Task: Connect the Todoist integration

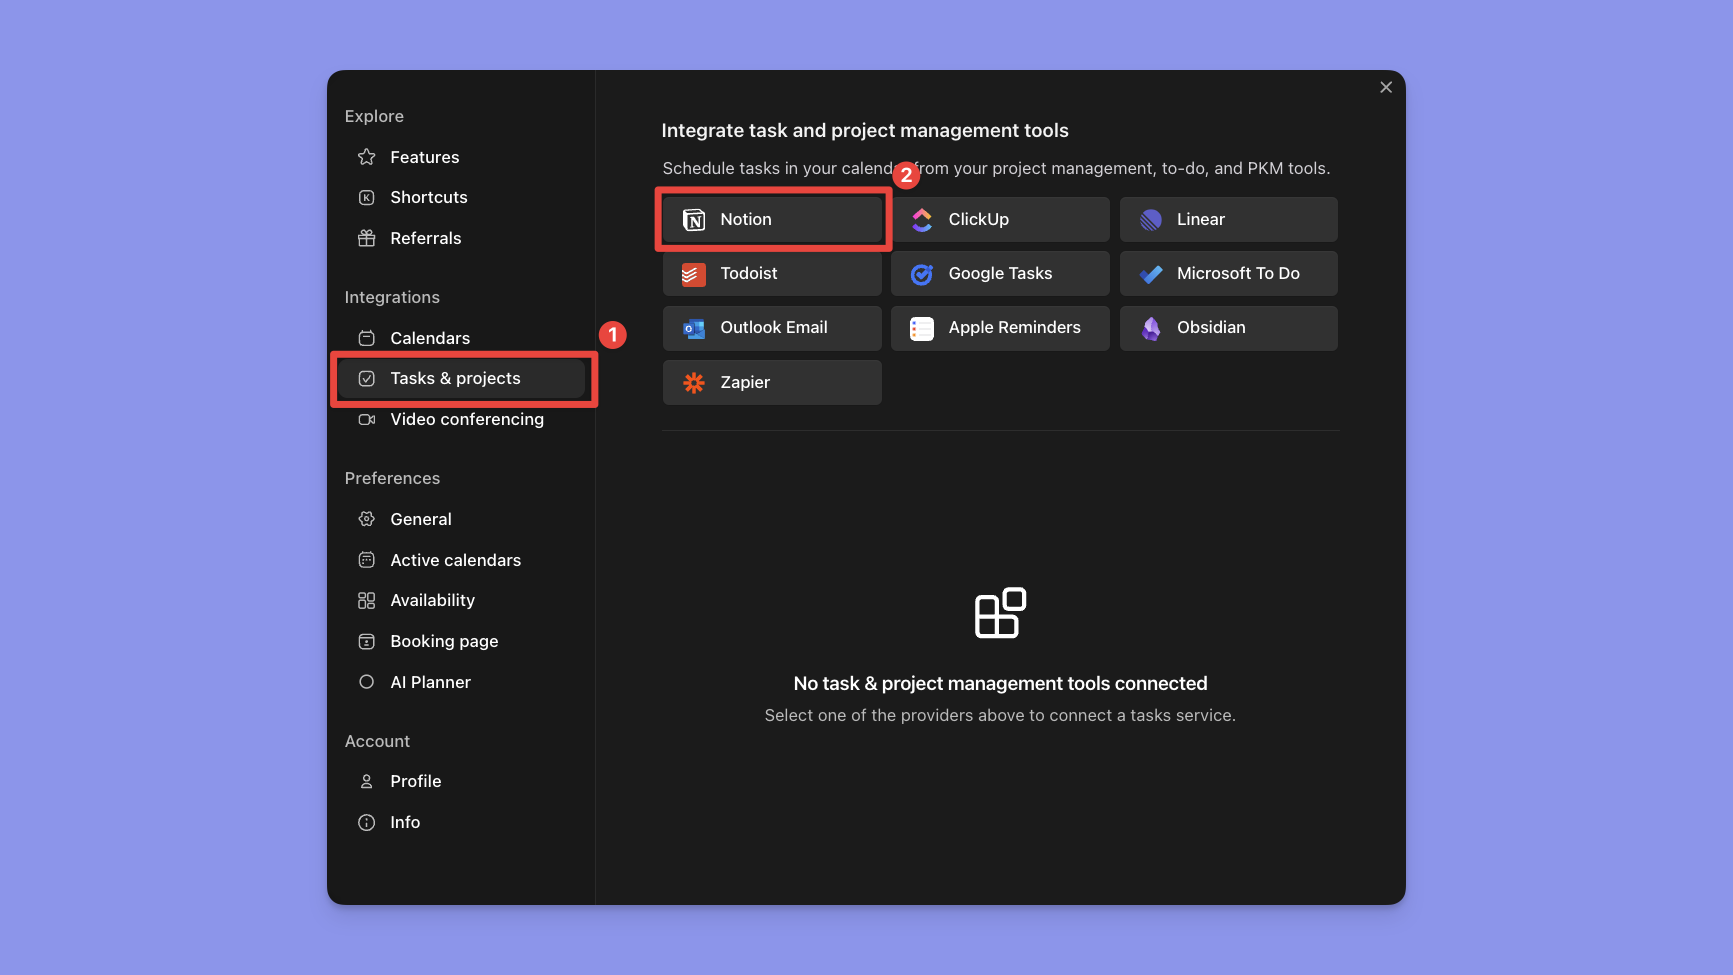Action: point(772,274)
